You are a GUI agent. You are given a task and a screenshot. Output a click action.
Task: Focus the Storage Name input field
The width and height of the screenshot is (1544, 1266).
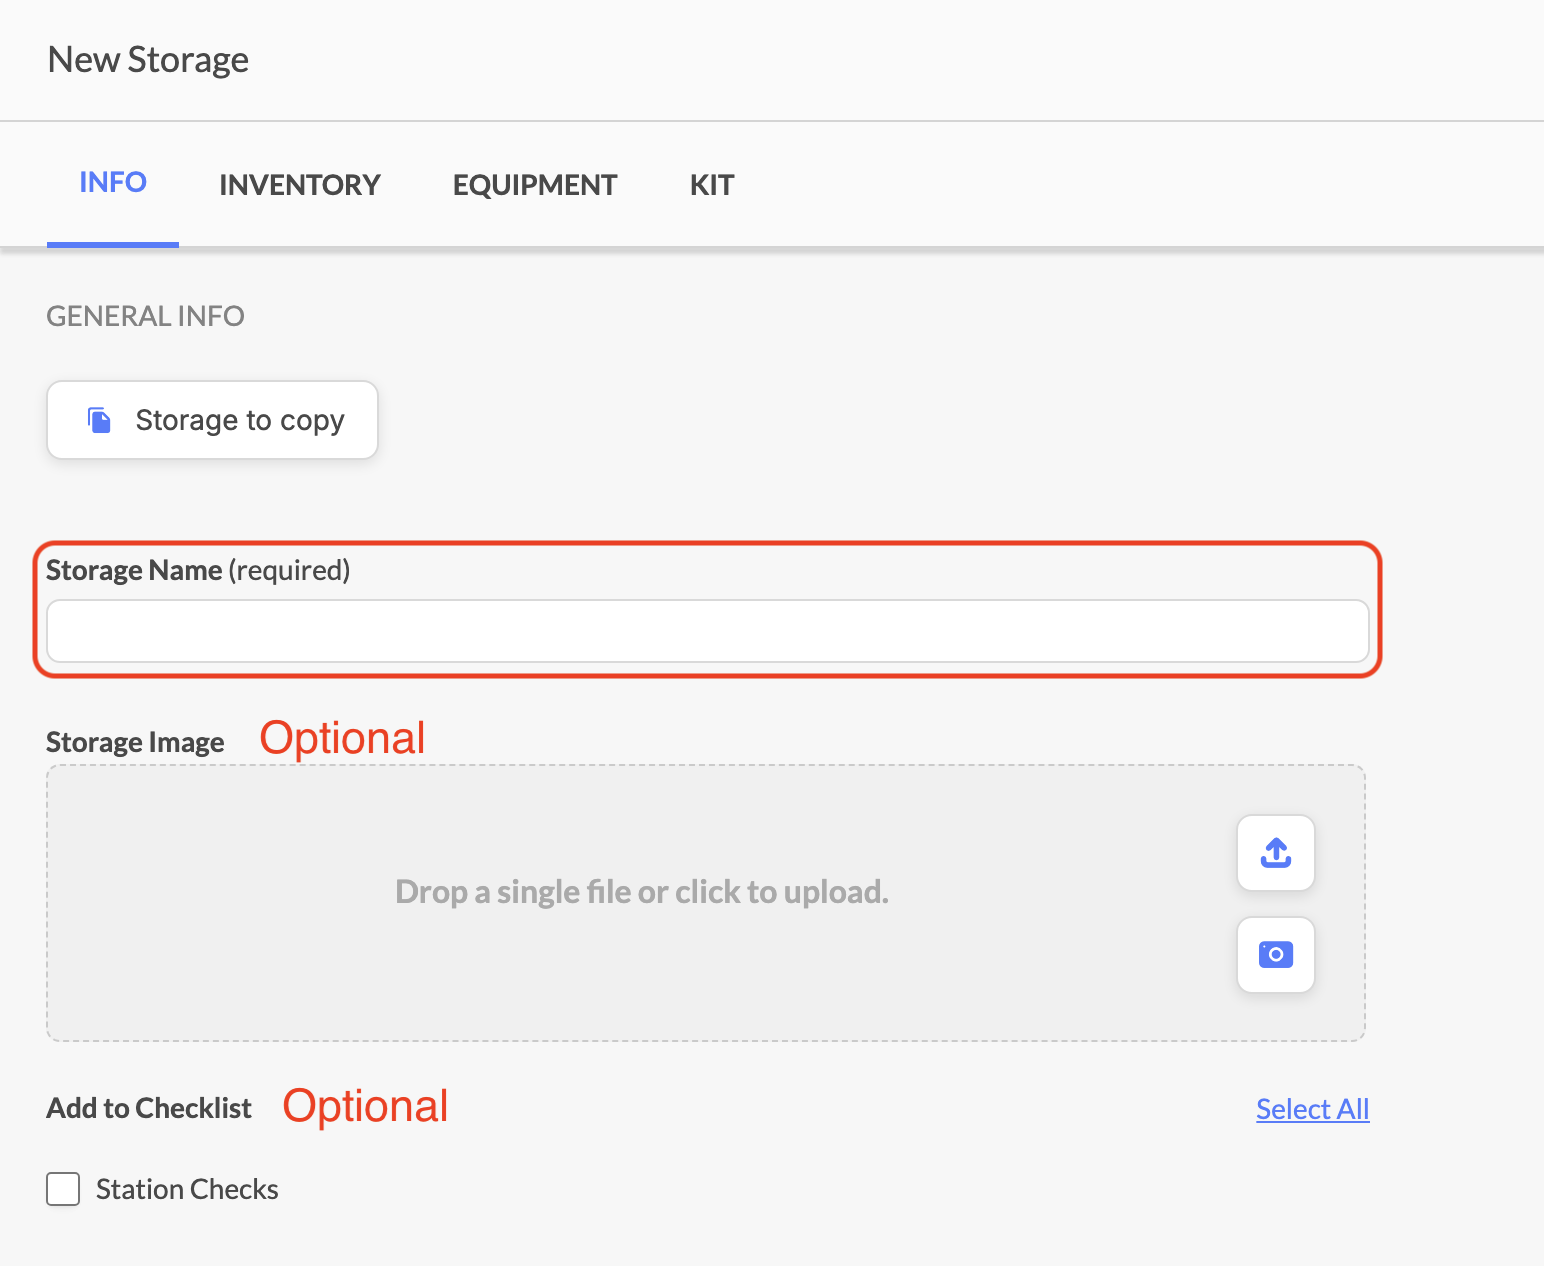pos(707,631)
